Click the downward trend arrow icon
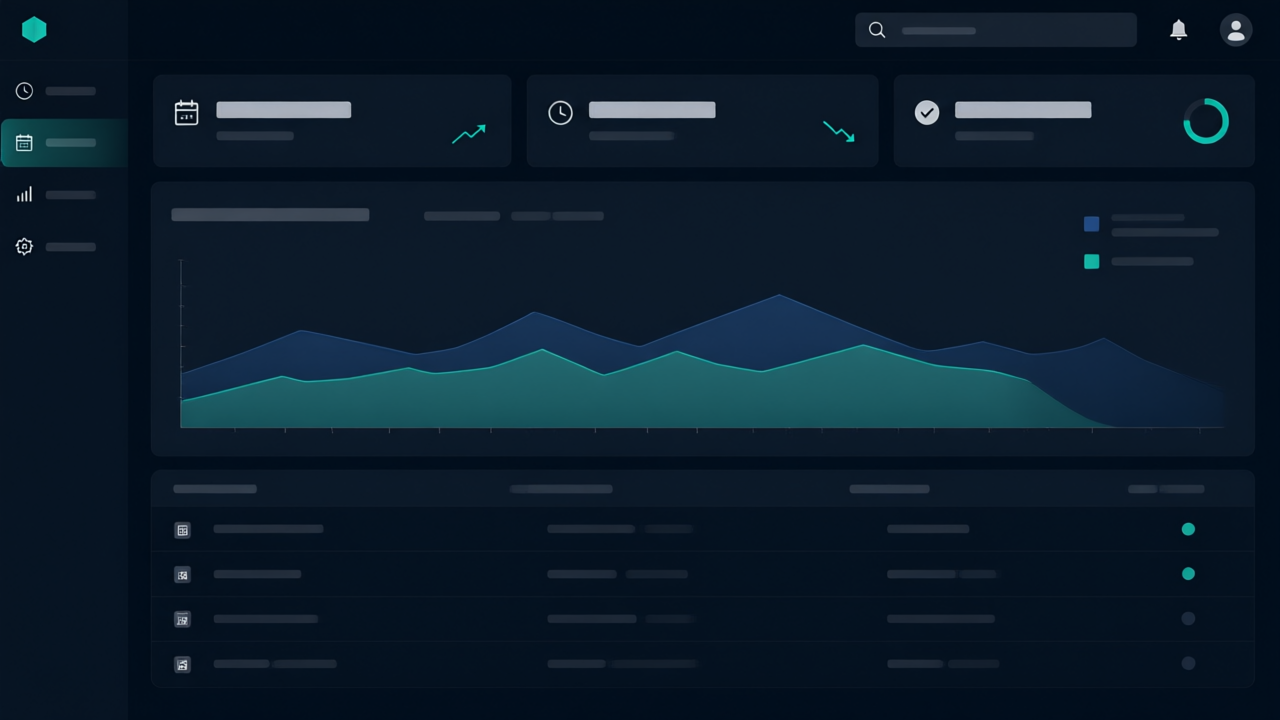1280x720 pixels. pyautogui.click(x=839, y=131)
